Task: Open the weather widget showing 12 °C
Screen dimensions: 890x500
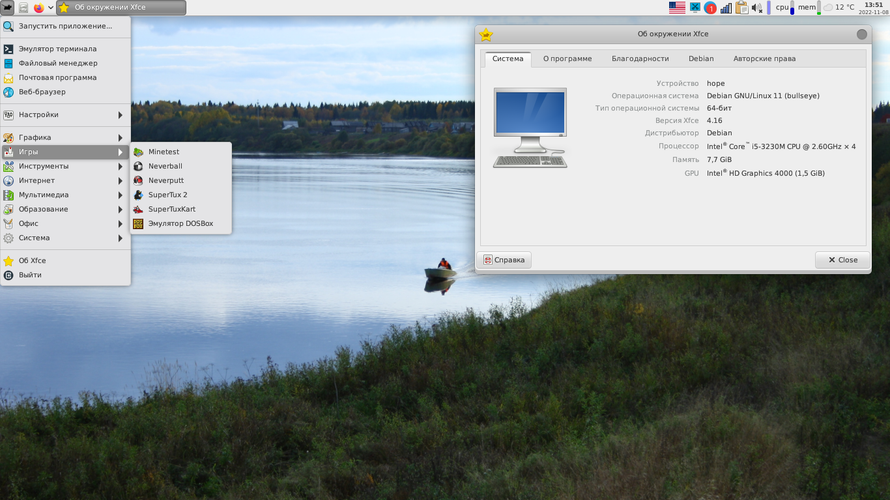Action: 839,7
